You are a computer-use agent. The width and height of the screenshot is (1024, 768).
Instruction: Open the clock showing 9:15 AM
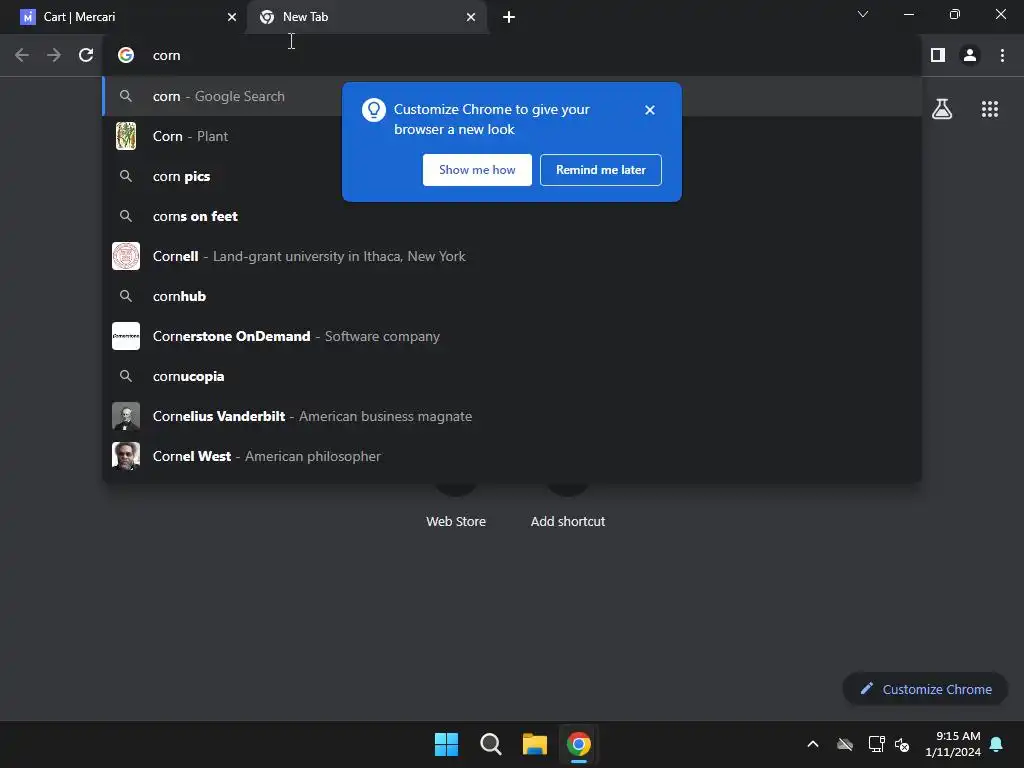(953, 744)
